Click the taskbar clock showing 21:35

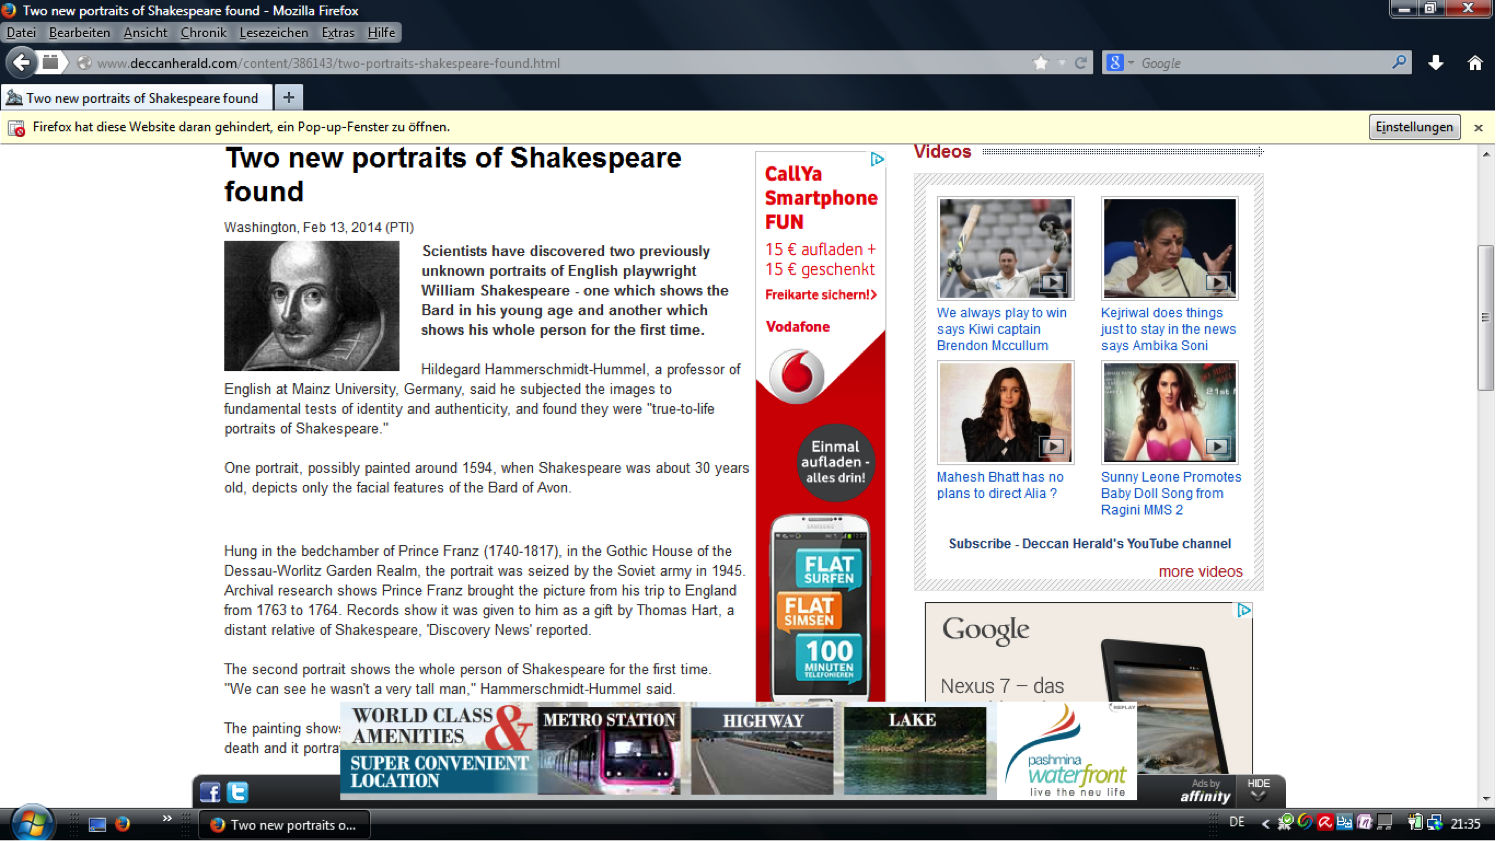tap(1465, 824)
